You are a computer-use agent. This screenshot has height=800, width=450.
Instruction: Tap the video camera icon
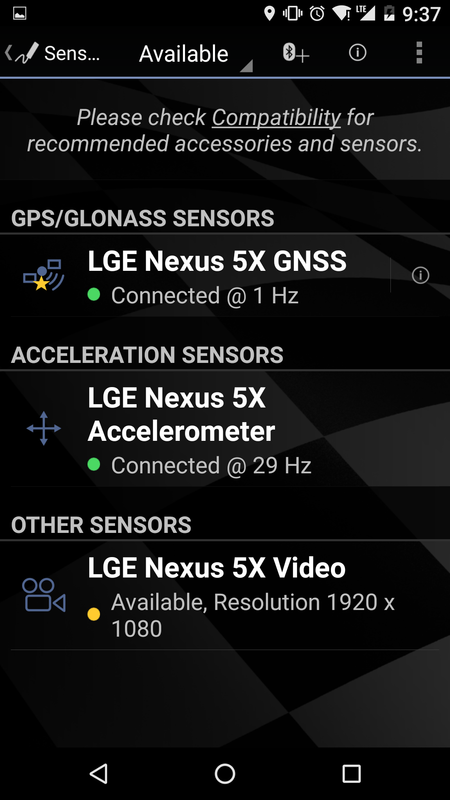(x=43, y=595)
